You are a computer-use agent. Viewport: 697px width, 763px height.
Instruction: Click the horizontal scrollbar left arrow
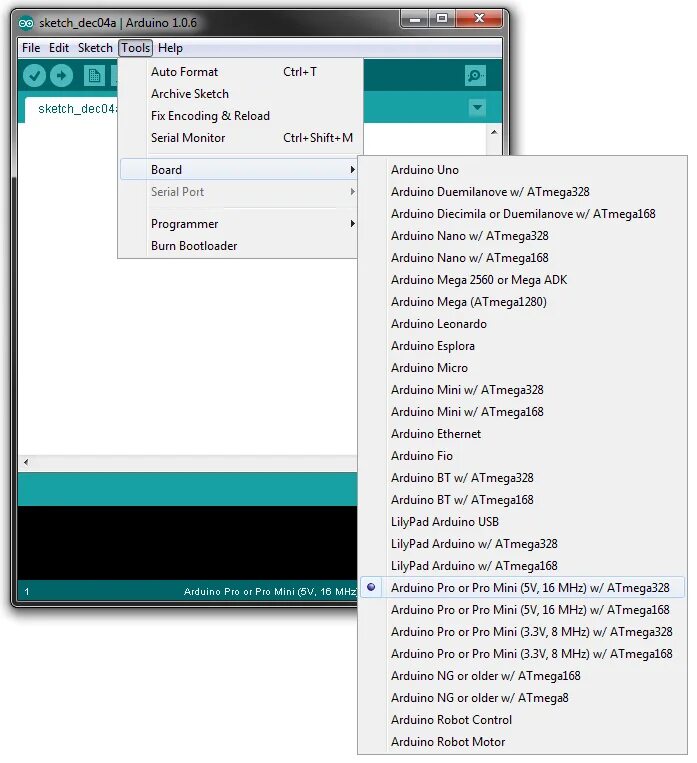point(26,462)
